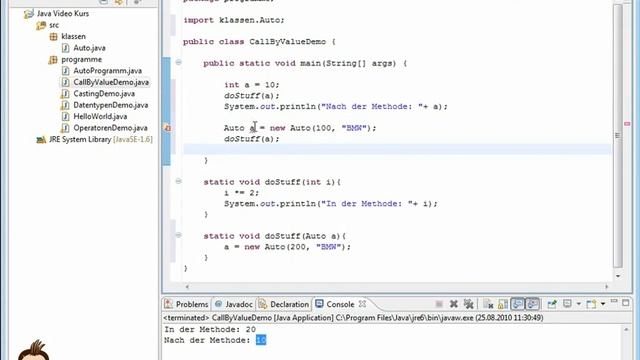Image resolution: width=640 pixels, height=360 pixels.
Task: Select CallByValueDemo.java in the tree
Action: (x=111, y=82)
